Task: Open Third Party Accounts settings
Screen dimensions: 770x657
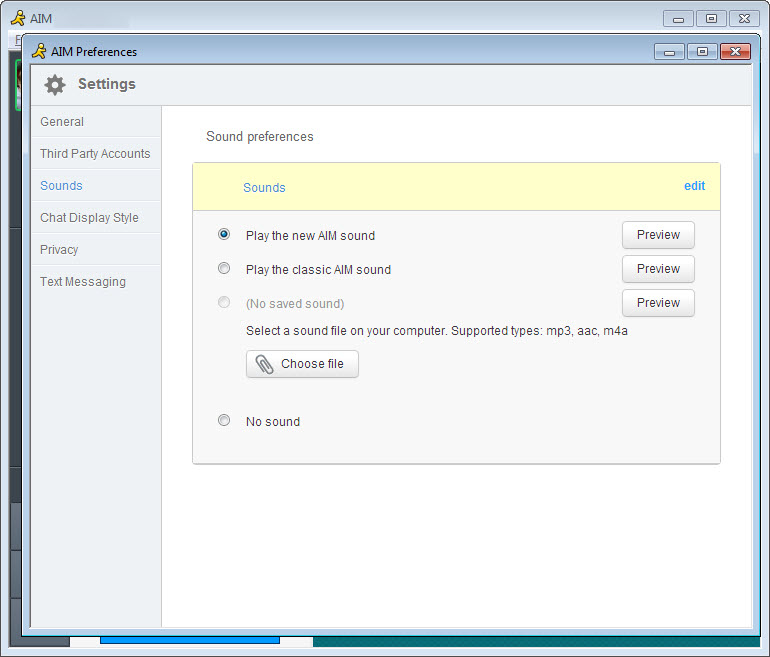Action: coord(96,154)
